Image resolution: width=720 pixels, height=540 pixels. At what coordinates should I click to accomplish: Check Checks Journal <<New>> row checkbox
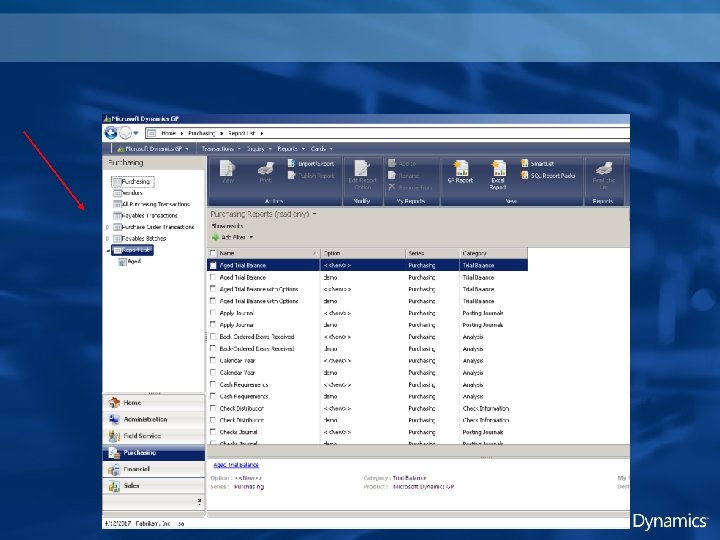pos(213,432)
